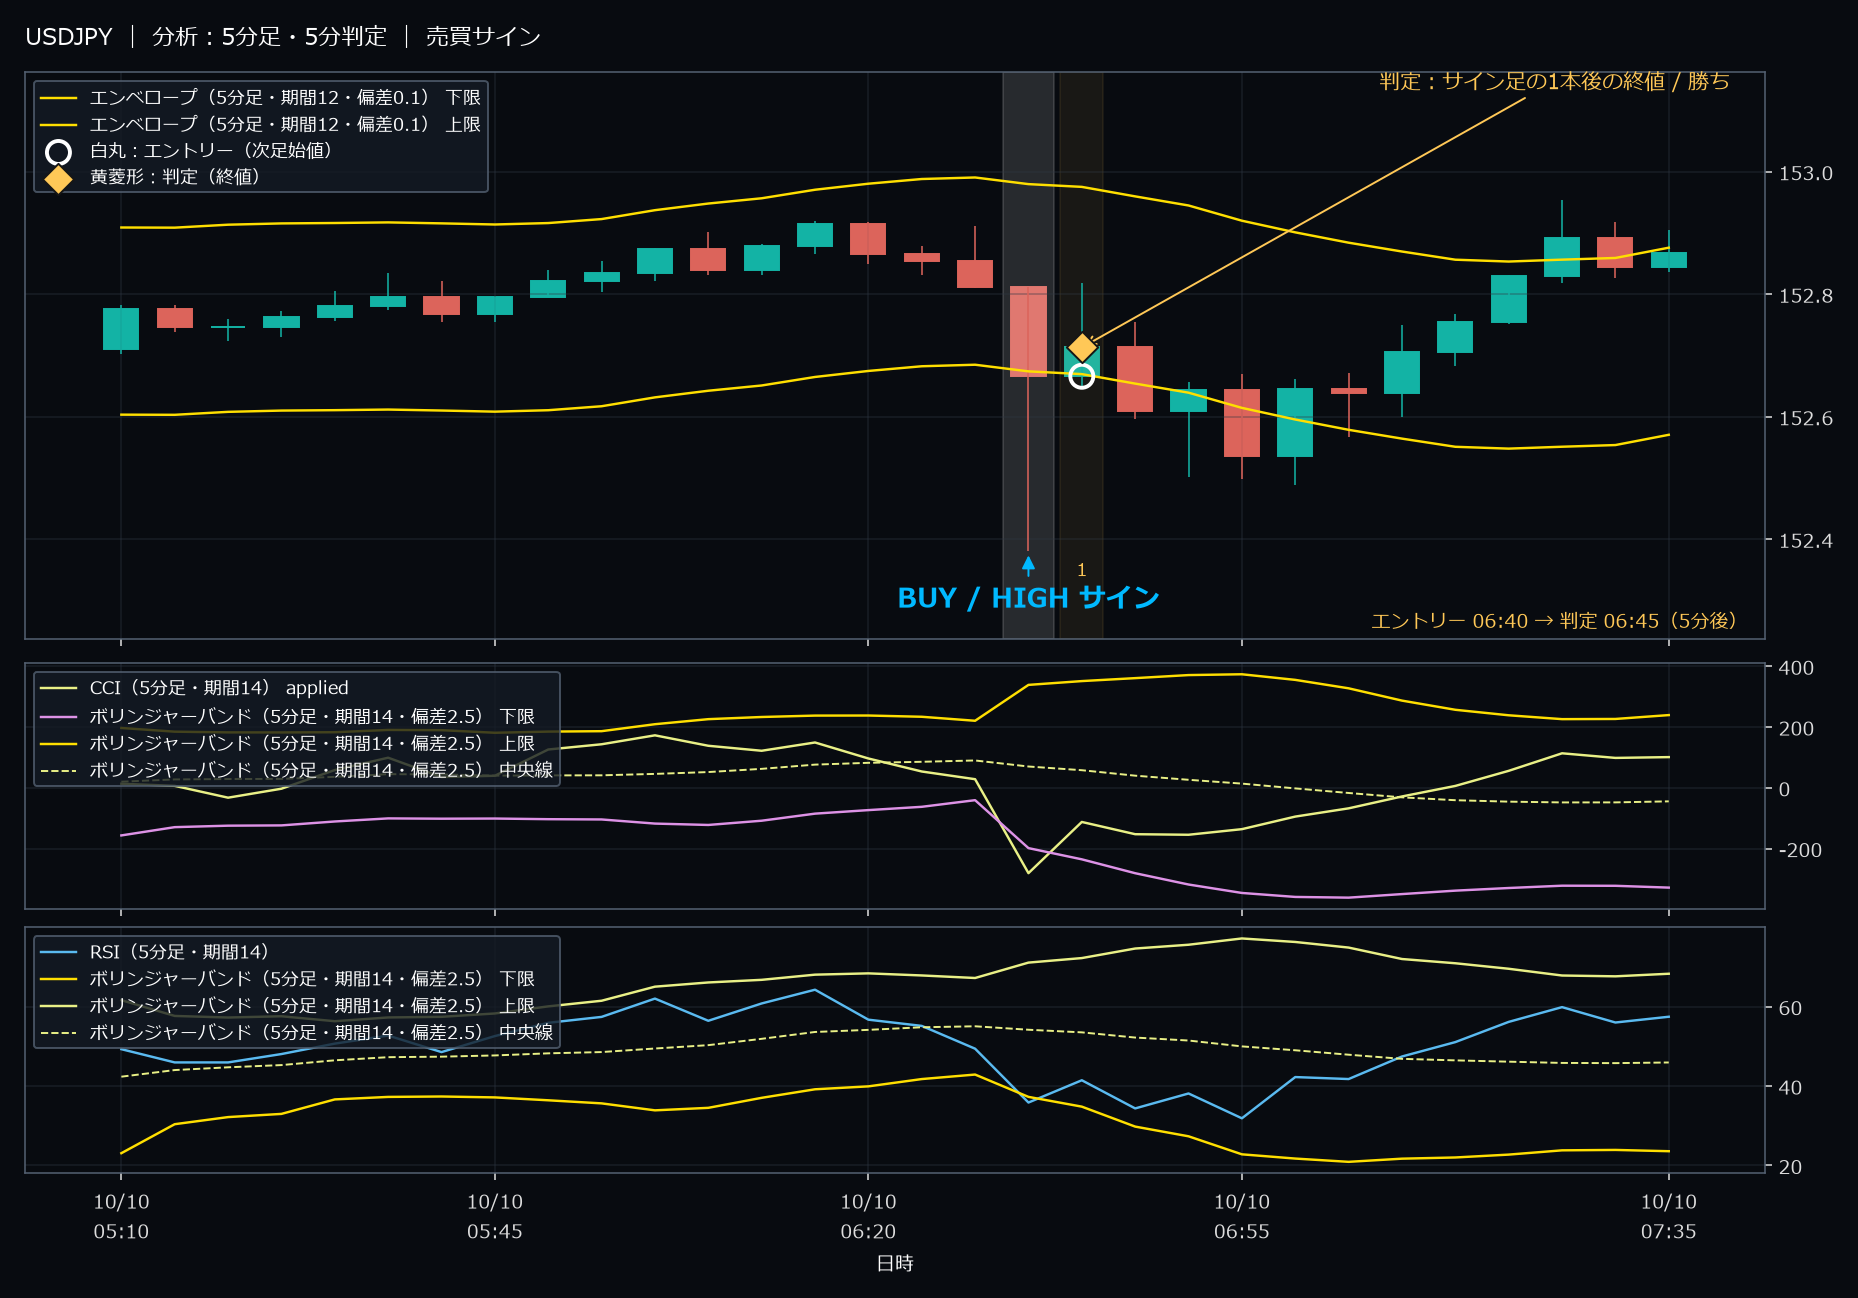Image resolution: width=1858 pixels, height=1298 pixels.
Task: Click the CCI panel ボリンジャーバンド 下限 legend entry
Action: [x=287, y=716]
